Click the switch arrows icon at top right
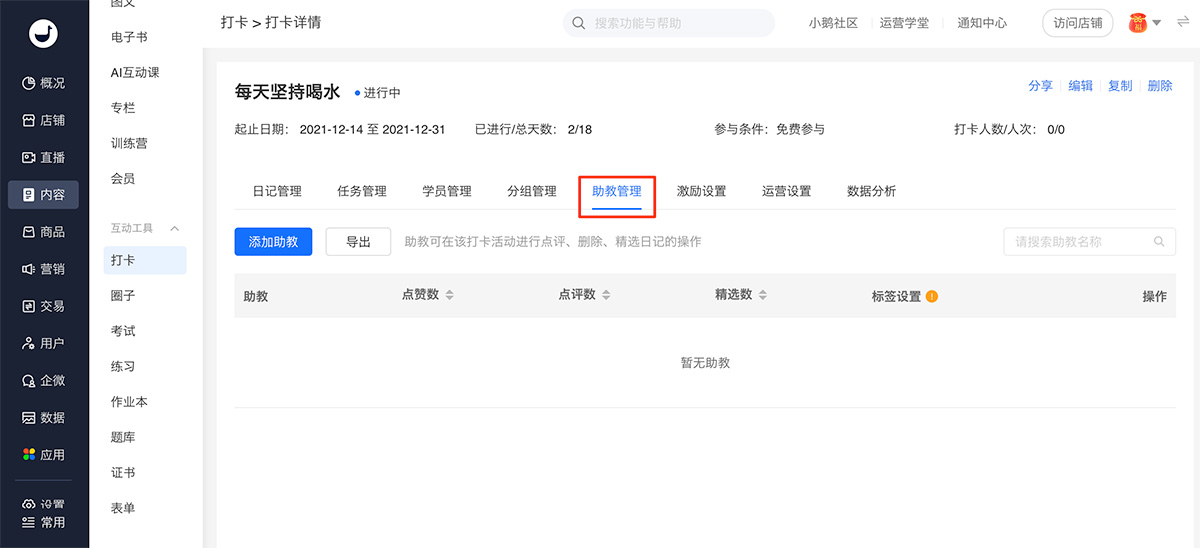The image size is (1200, 548). [1183, 23]
